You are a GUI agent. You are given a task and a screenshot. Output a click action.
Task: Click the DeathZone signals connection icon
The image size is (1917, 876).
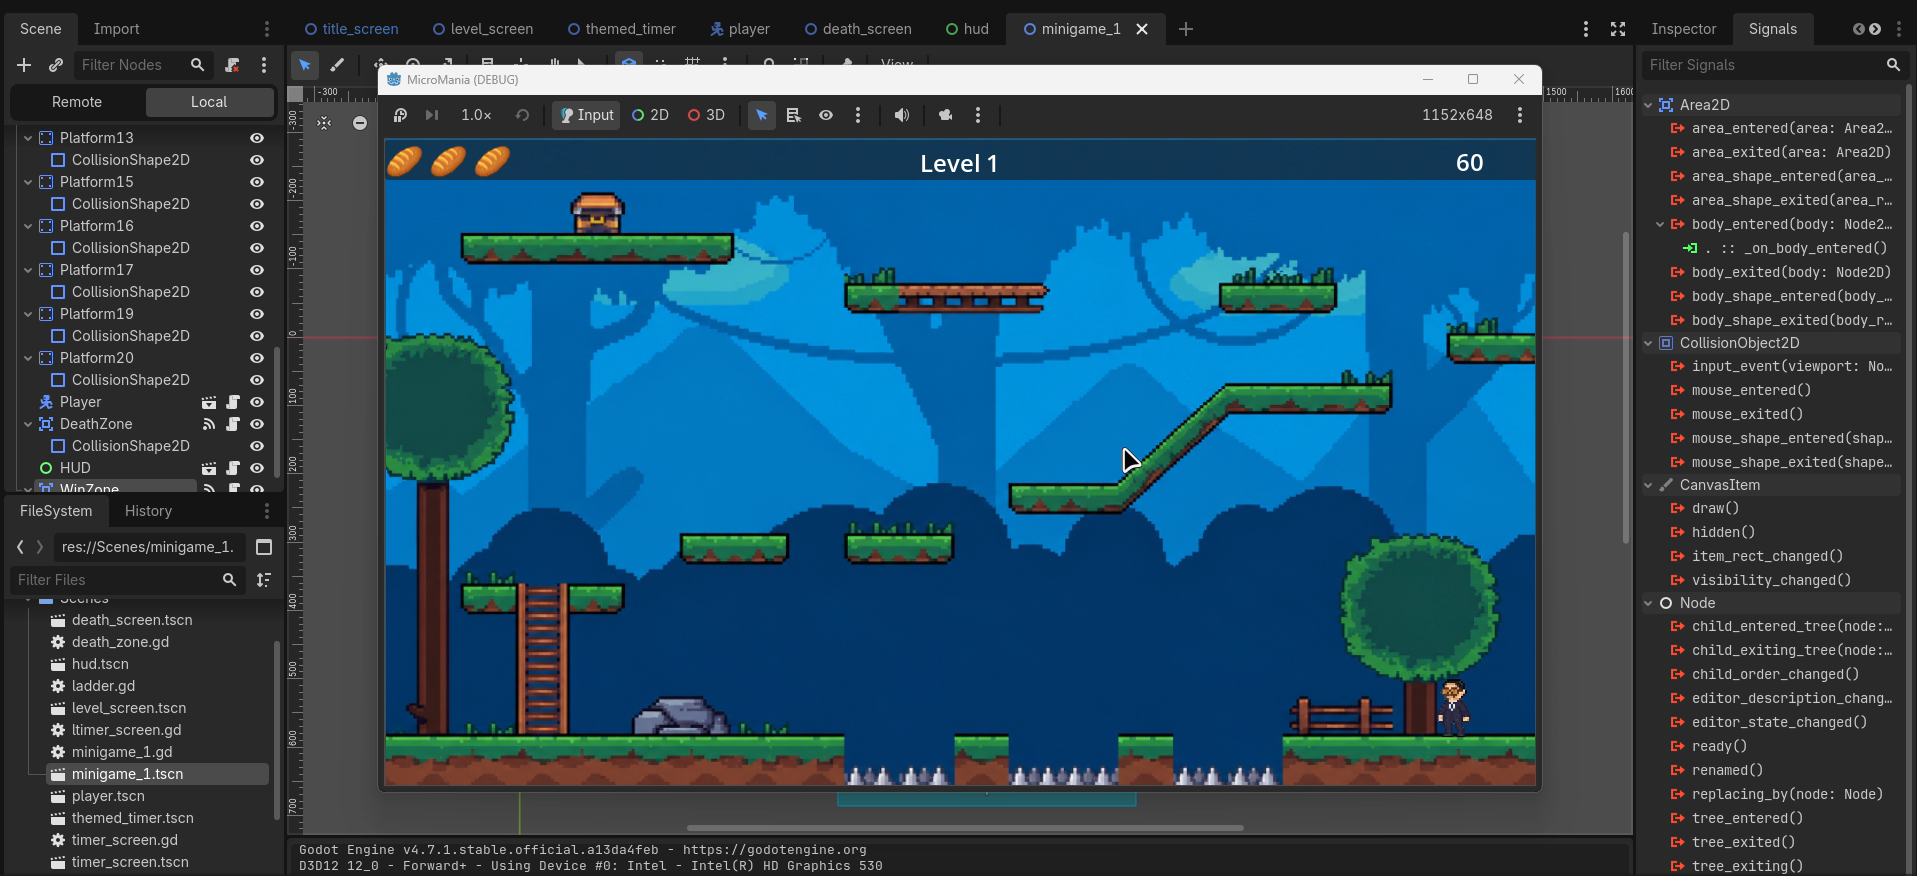[x=209, y=424]
